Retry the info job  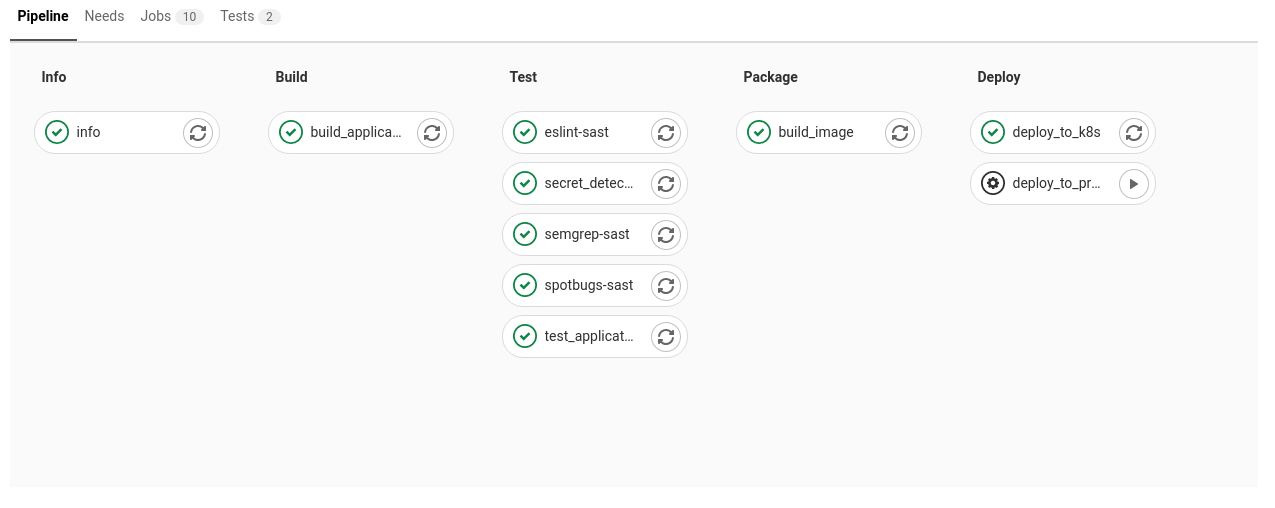pos(198,132)
